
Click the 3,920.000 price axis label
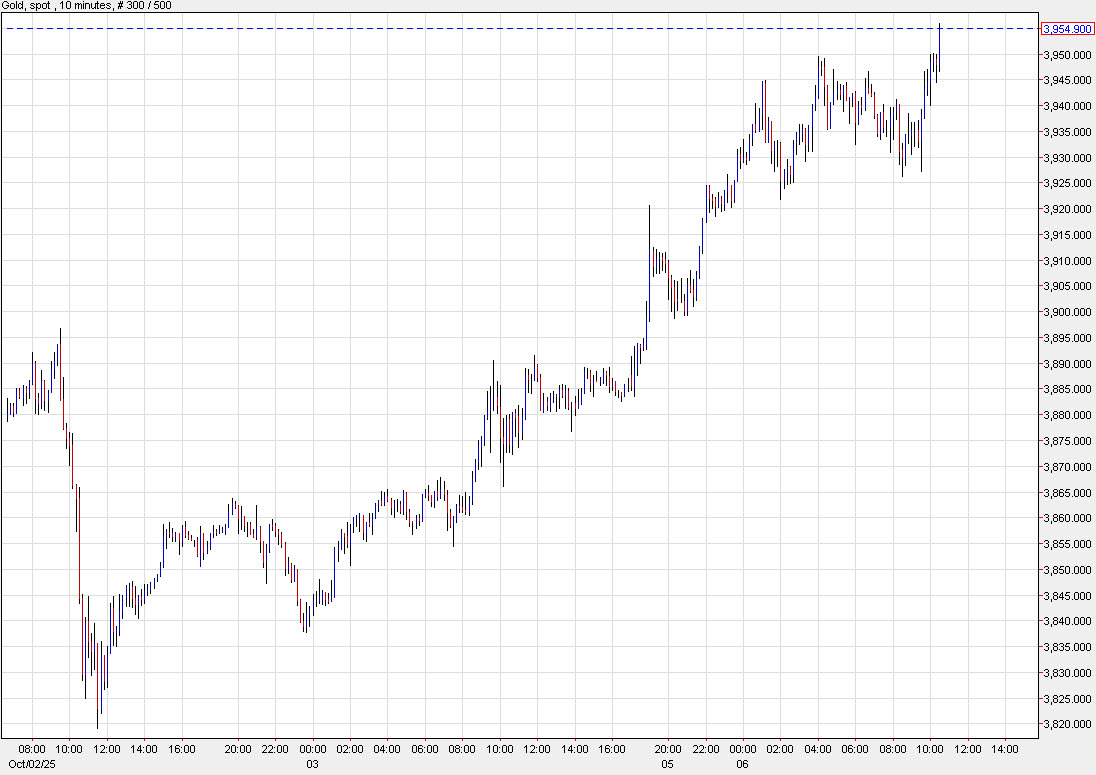pyautogui.click(x=1067, y=209)
